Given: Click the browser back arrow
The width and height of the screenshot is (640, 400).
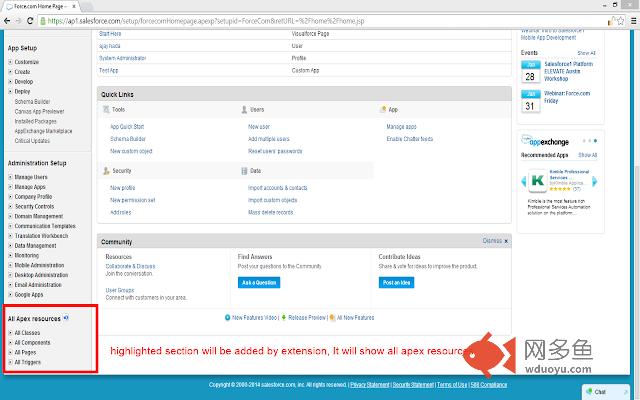Looking at the screenshot, I should pos(7,20).
